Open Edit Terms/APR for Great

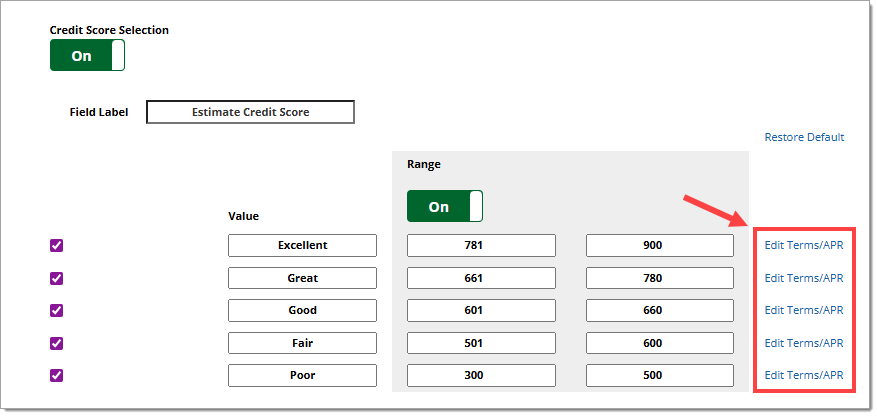(804, 278)
